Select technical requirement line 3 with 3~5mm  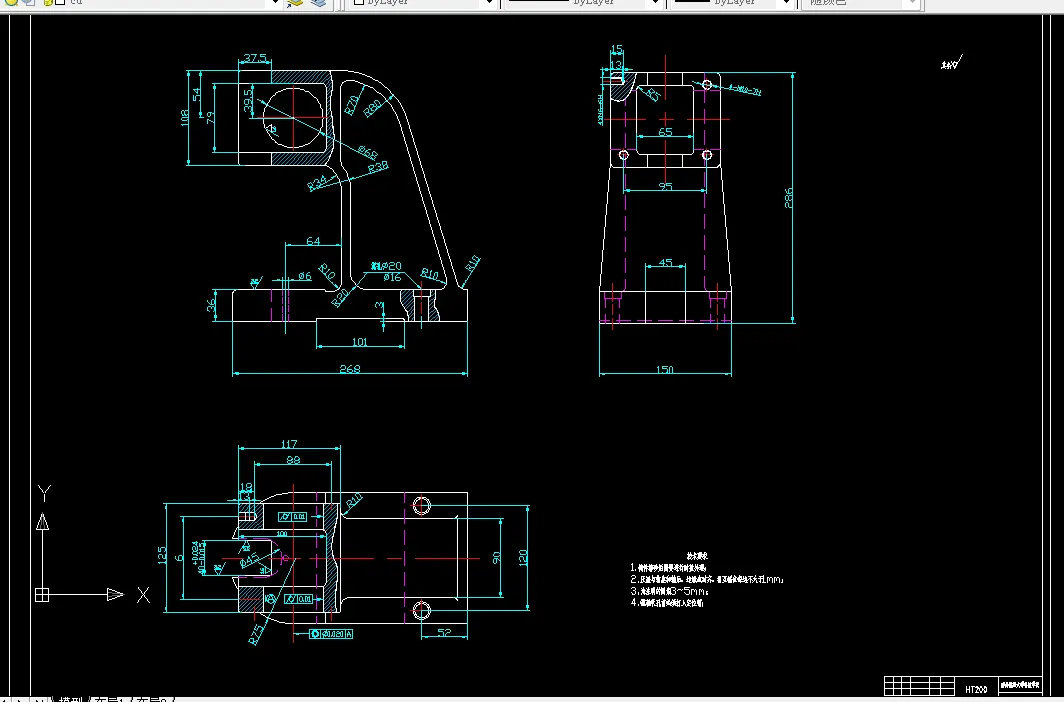click(x=670, y=591)
